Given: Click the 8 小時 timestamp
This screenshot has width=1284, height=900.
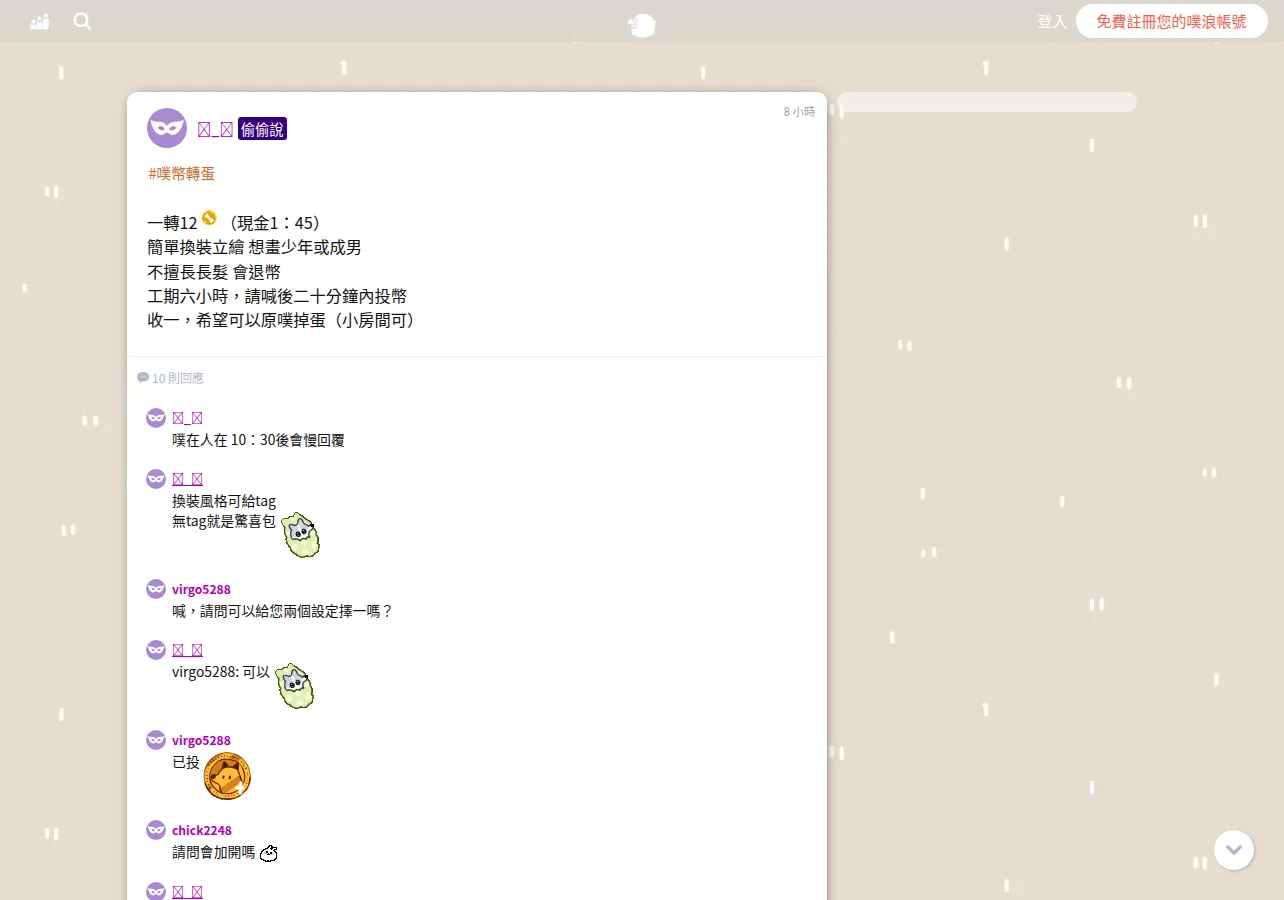Looking at the screenshot, I should point(799,112).
